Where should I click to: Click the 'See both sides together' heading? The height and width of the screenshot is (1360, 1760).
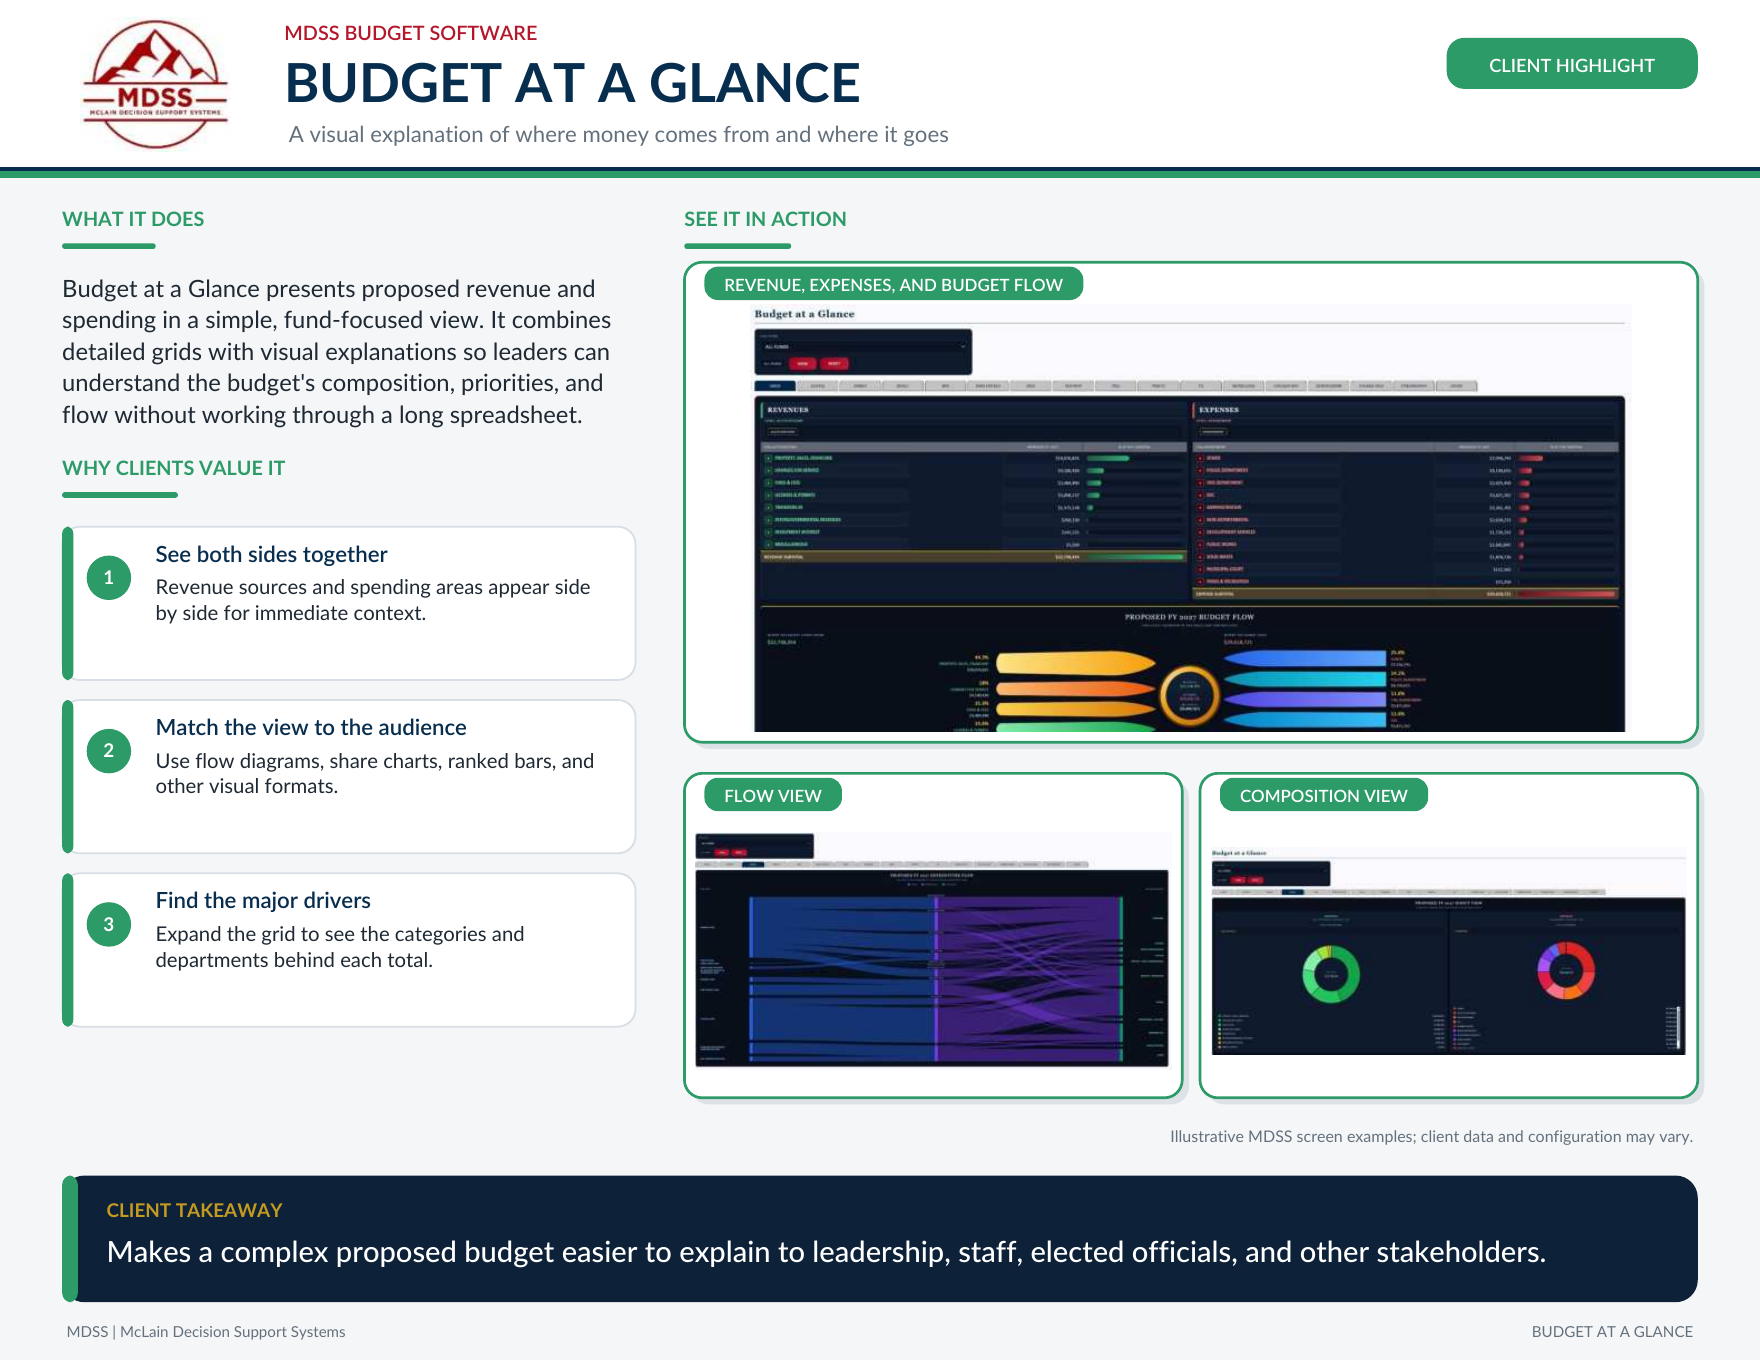click(271, 554)
